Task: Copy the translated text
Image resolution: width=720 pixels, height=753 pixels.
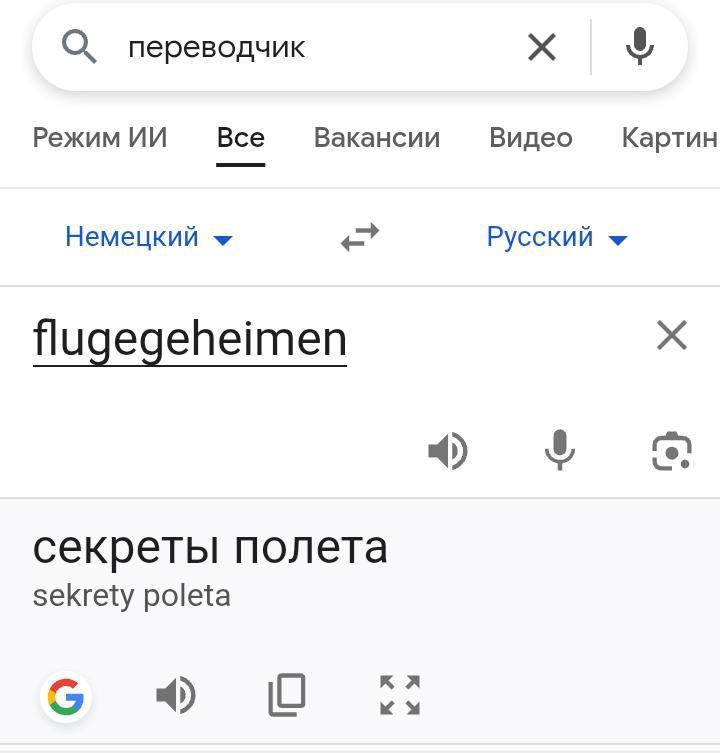Action: [x=287, y=696]
